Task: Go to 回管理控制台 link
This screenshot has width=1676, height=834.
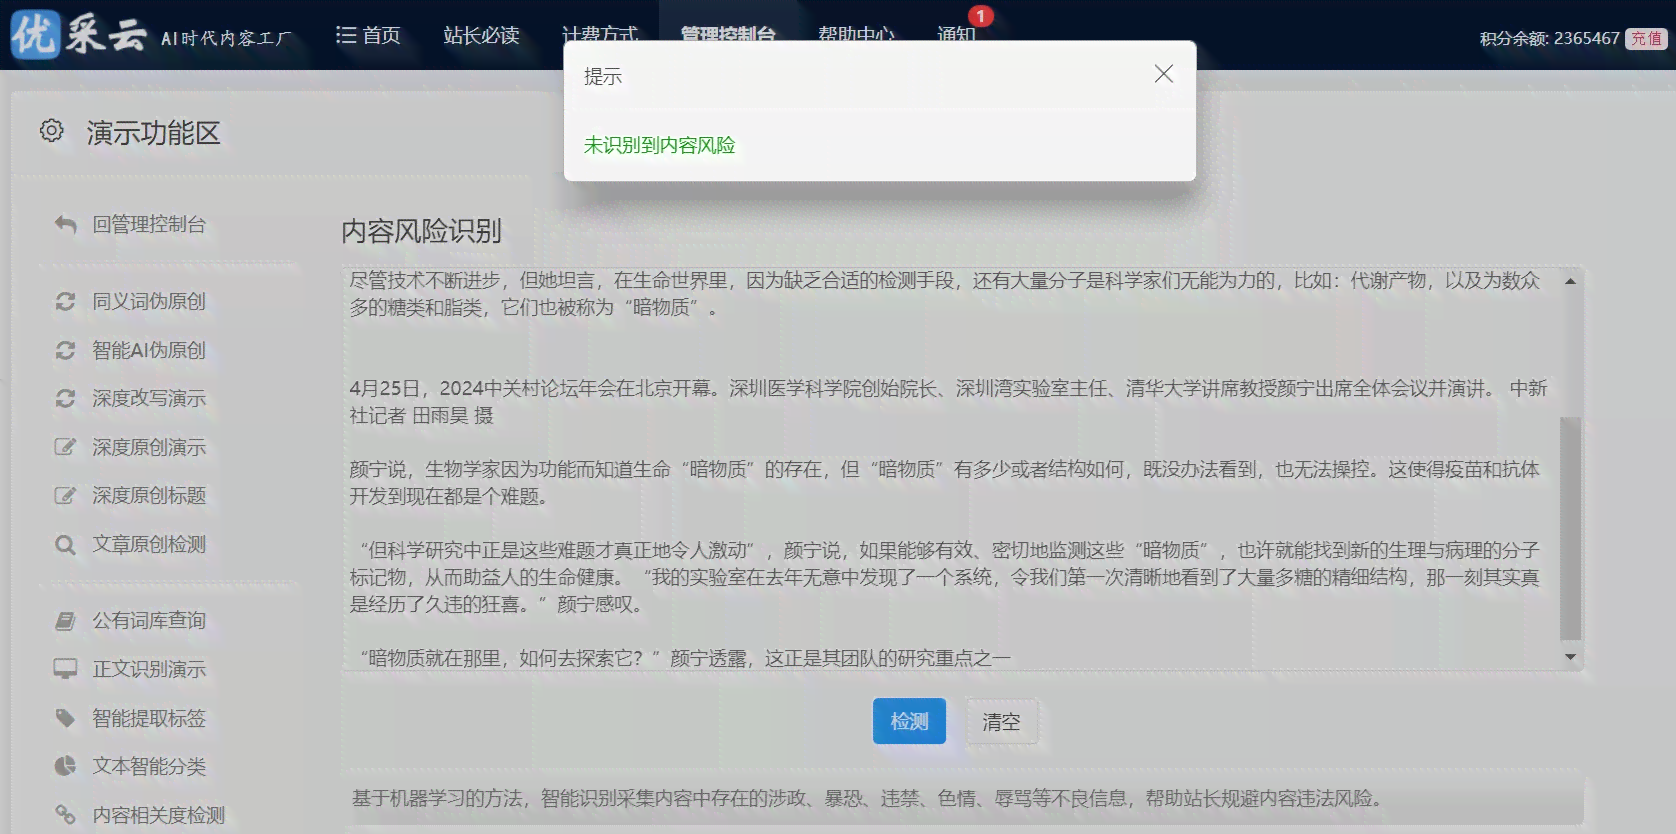Action: click(149, 224)
